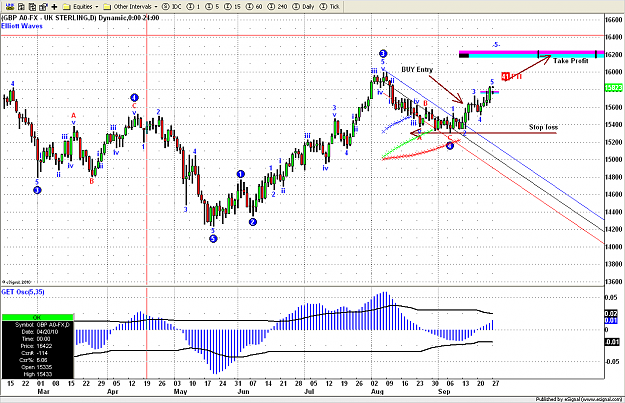Click the Stop loss annotation text
The width and height of the screenshot is (625, 403).
point(543,127)
